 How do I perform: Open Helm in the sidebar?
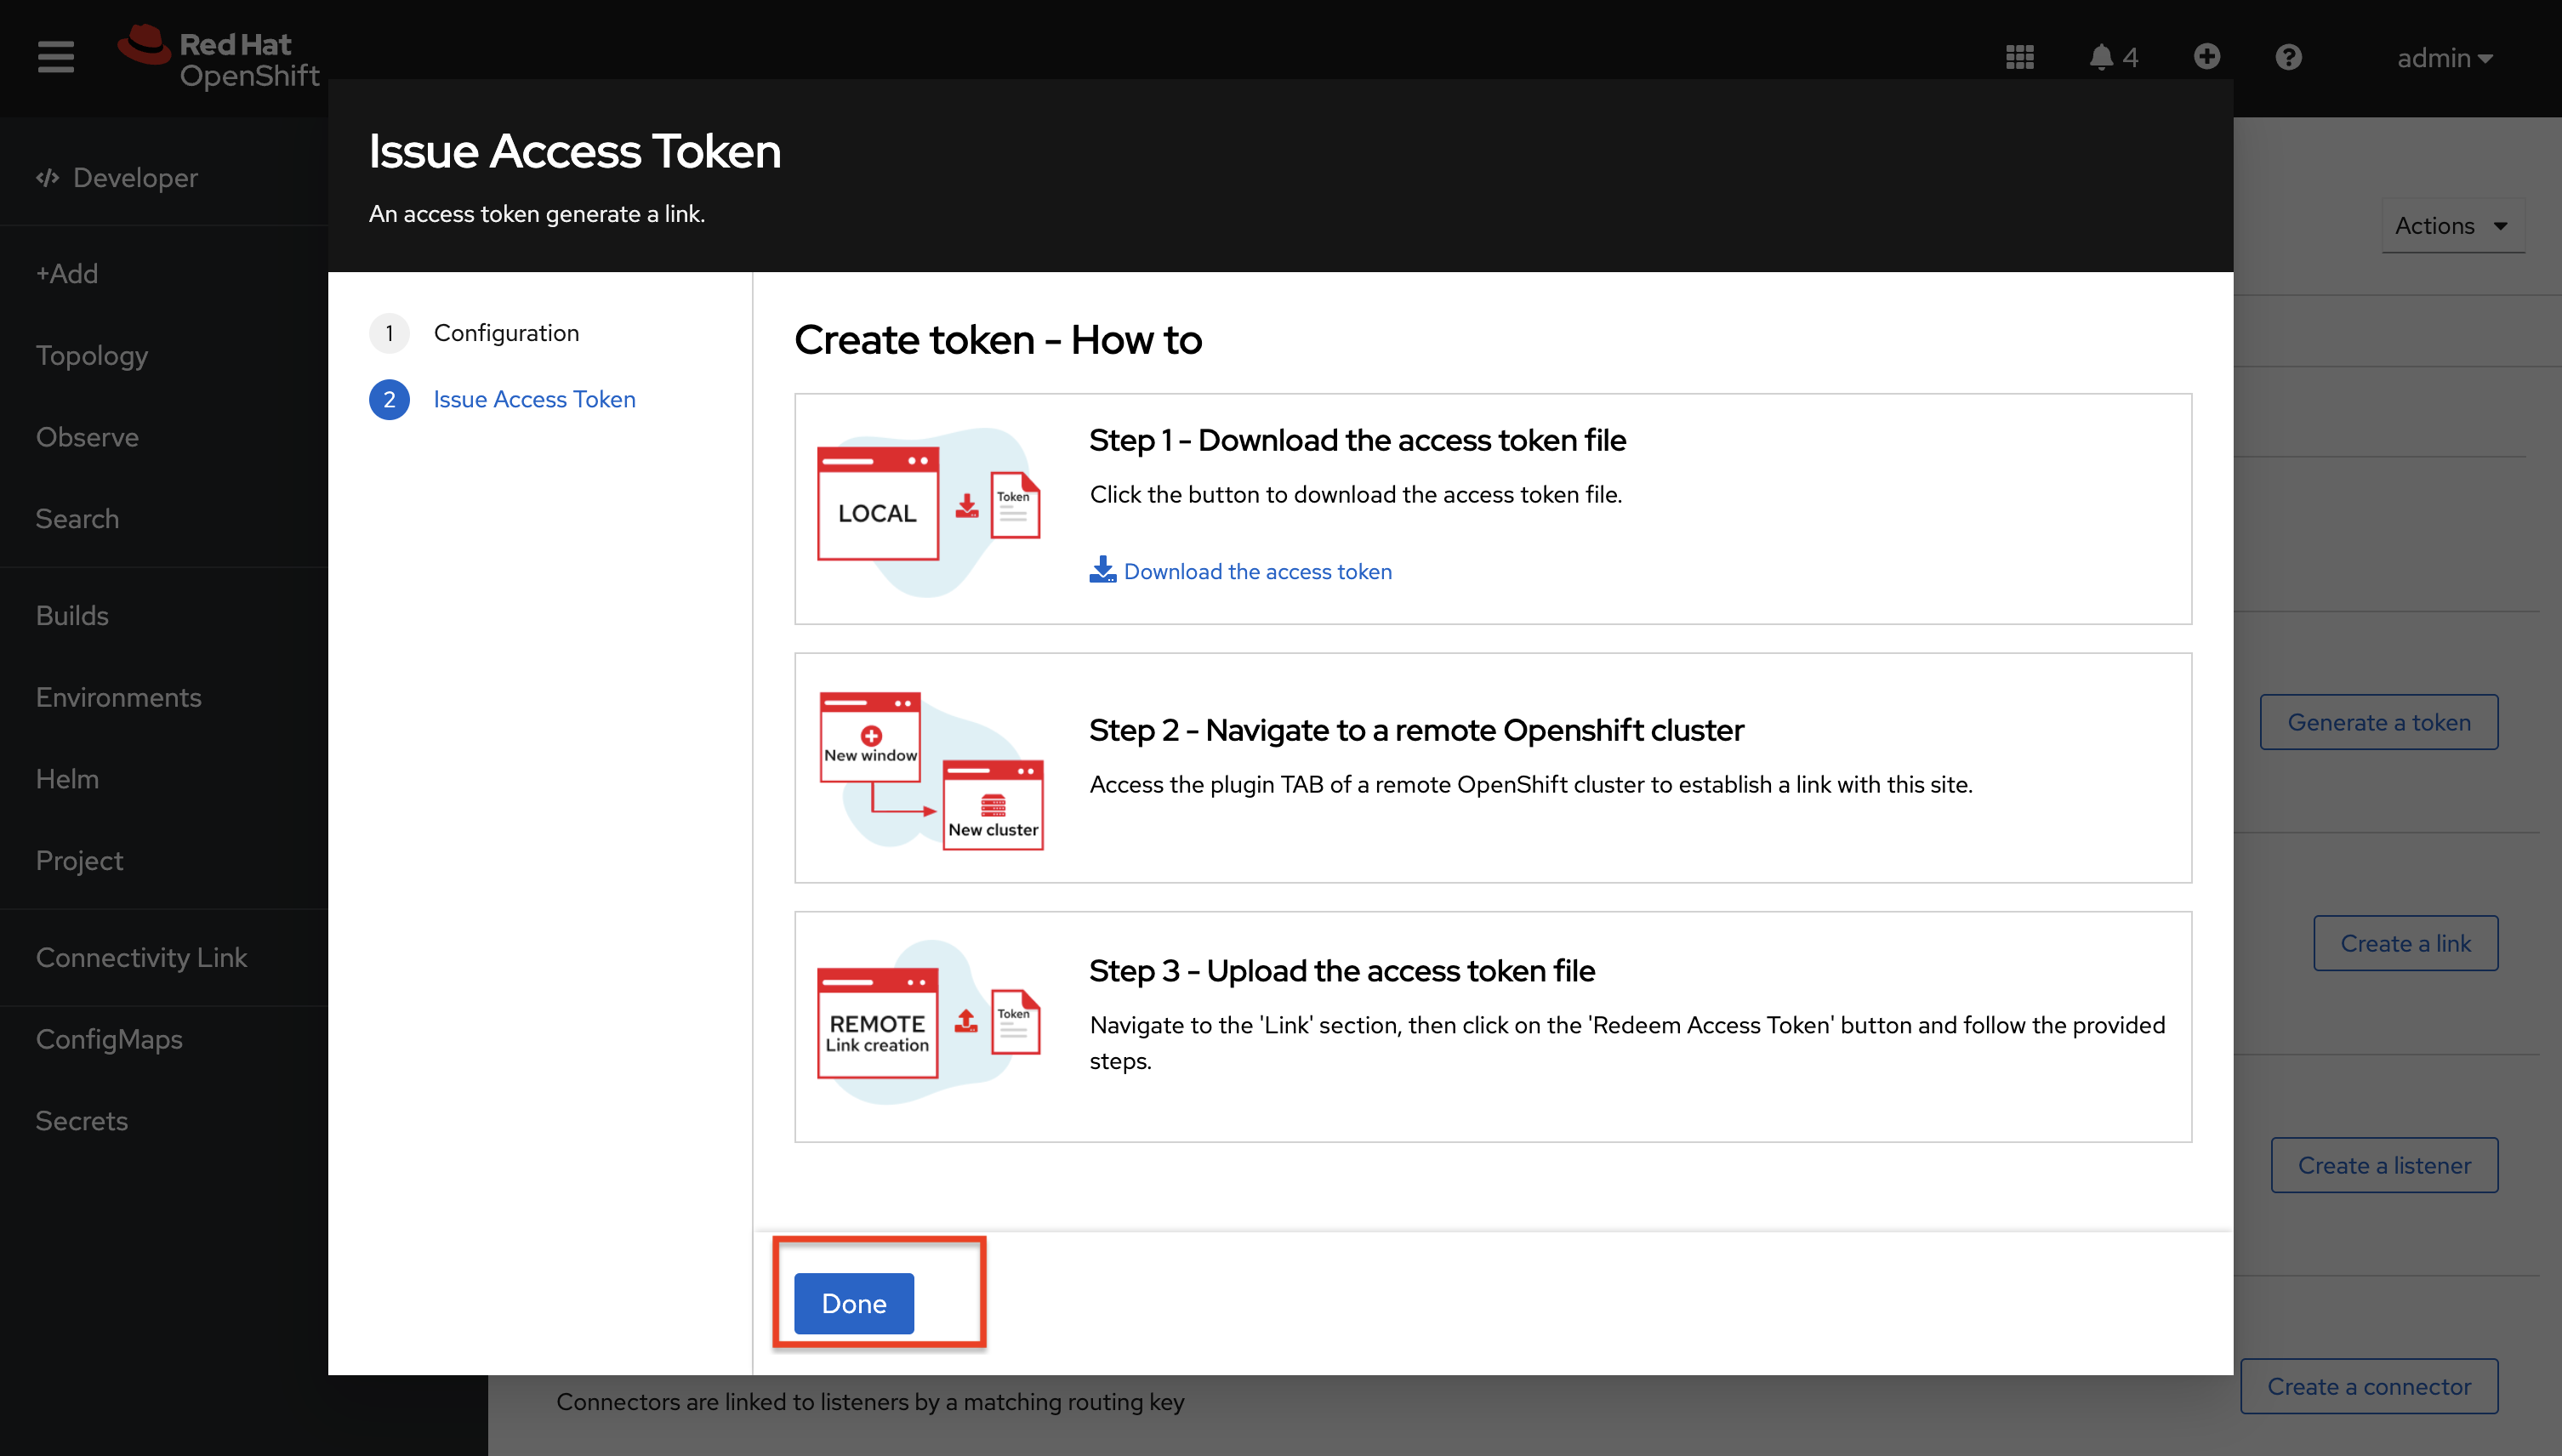67,779
